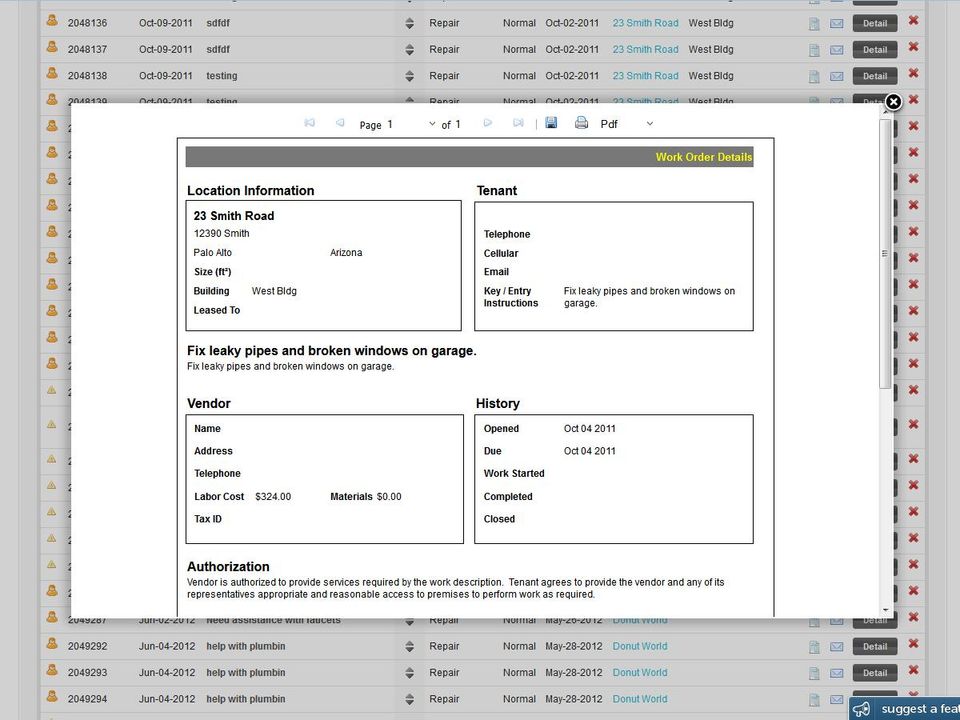Open Detail for work order 2049292
This screenshot has height=720, width=960.
[875, 647]
